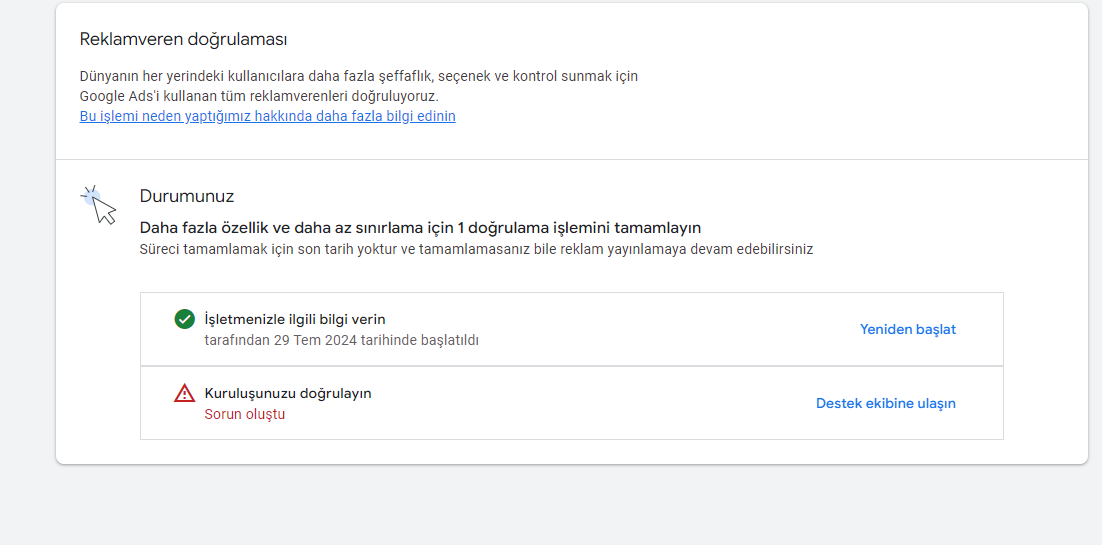Click the red warning triangle icon

(184, 393)
